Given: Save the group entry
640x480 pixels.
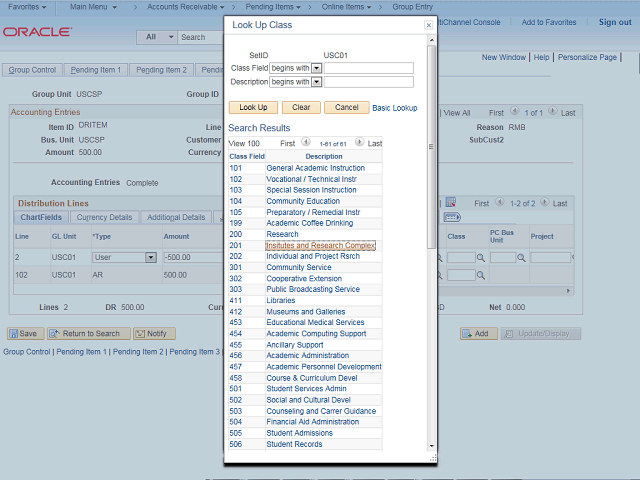Looking at the screenshot, I should coord(24,334).
